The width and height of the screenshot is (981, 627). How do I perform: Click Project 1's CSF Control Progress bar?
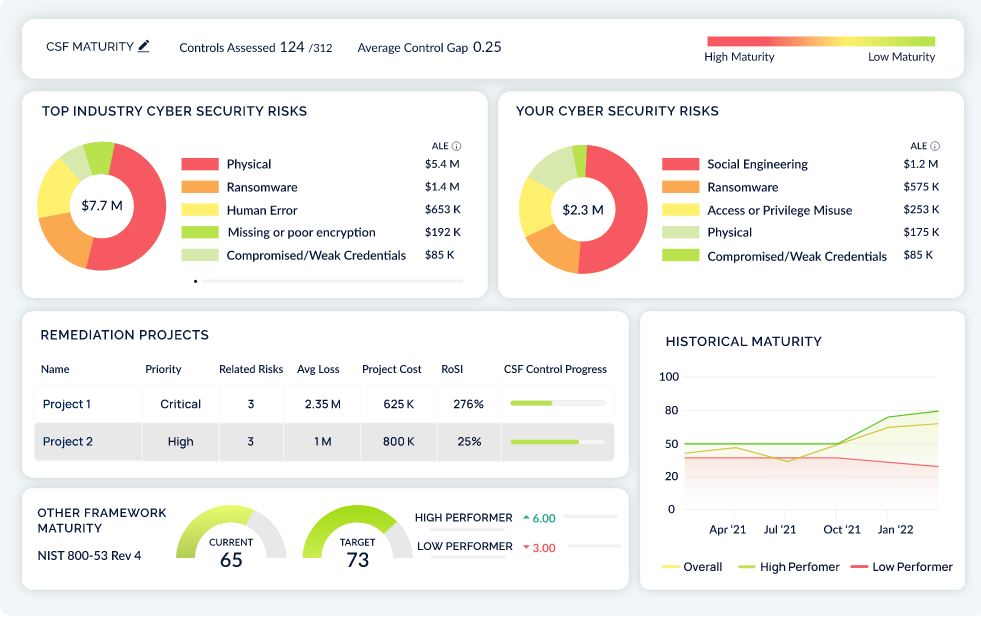pos(557,404)
